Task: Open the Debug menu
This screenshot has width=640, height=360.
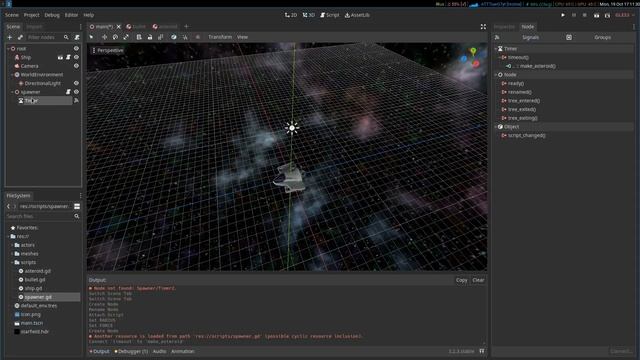Action: 52,15
